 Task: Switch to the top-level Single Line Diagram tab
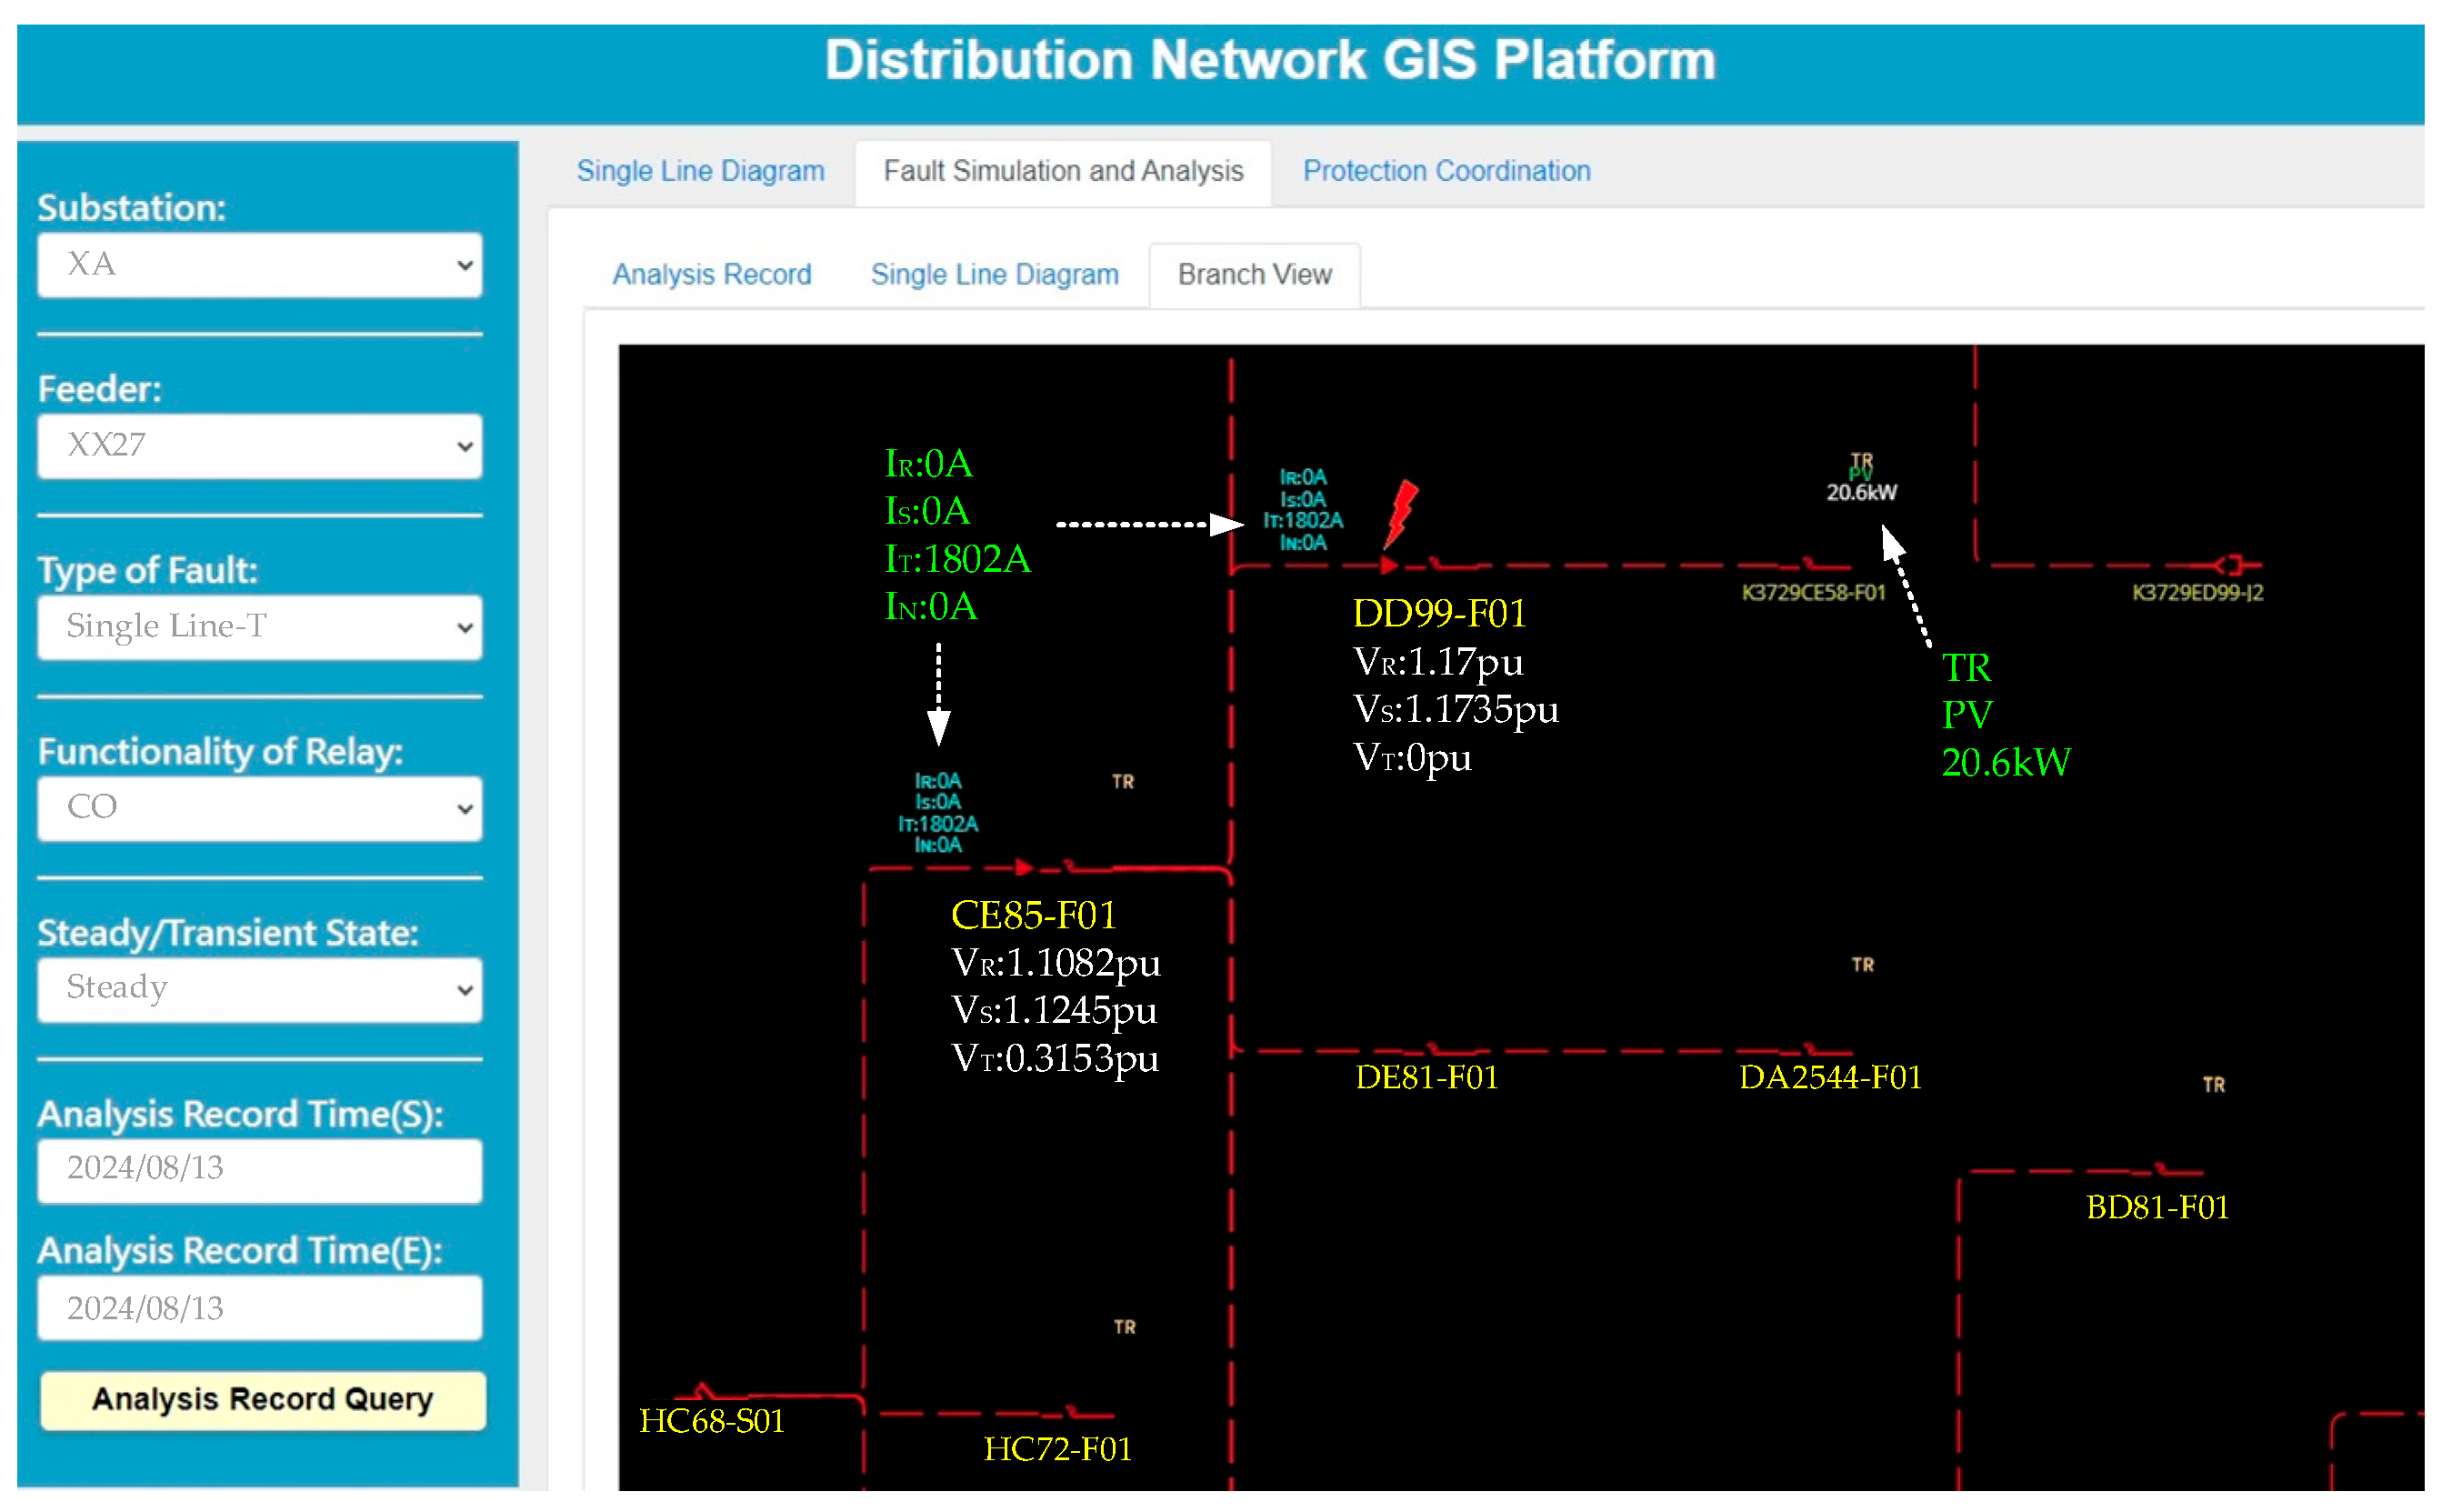click(x=701, y=171)
